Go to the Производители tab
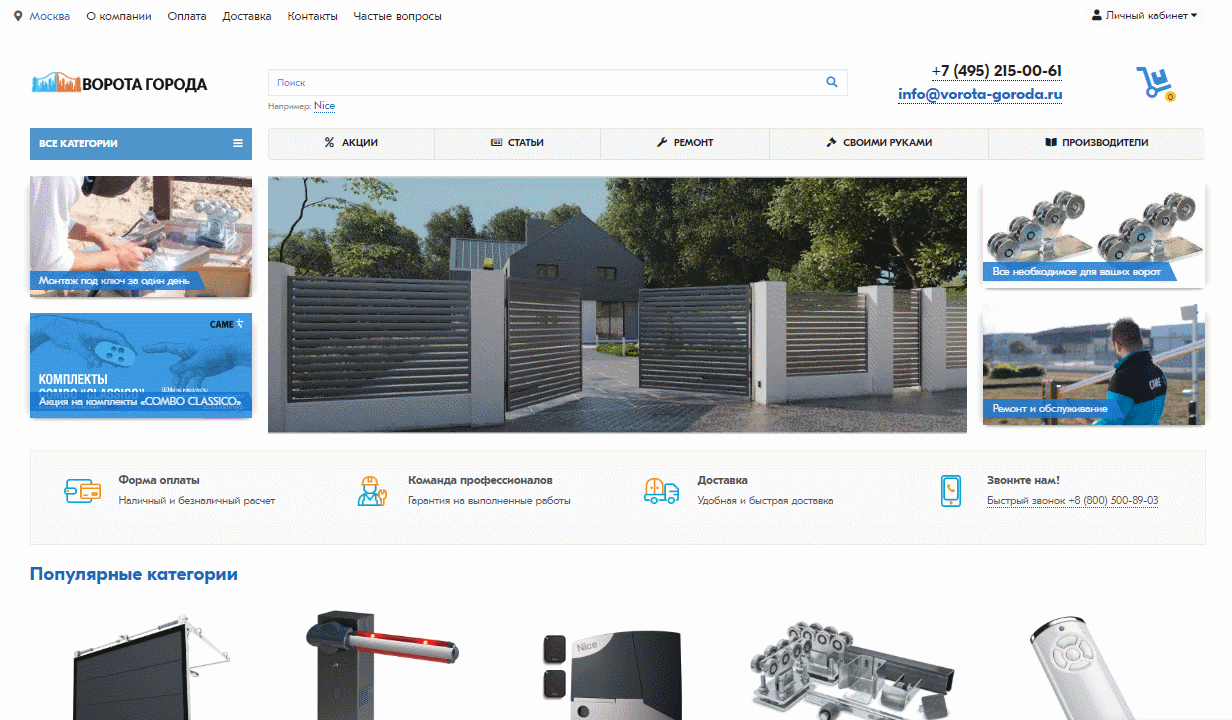Screen dimensions: 1232x720 (1096, 143)
